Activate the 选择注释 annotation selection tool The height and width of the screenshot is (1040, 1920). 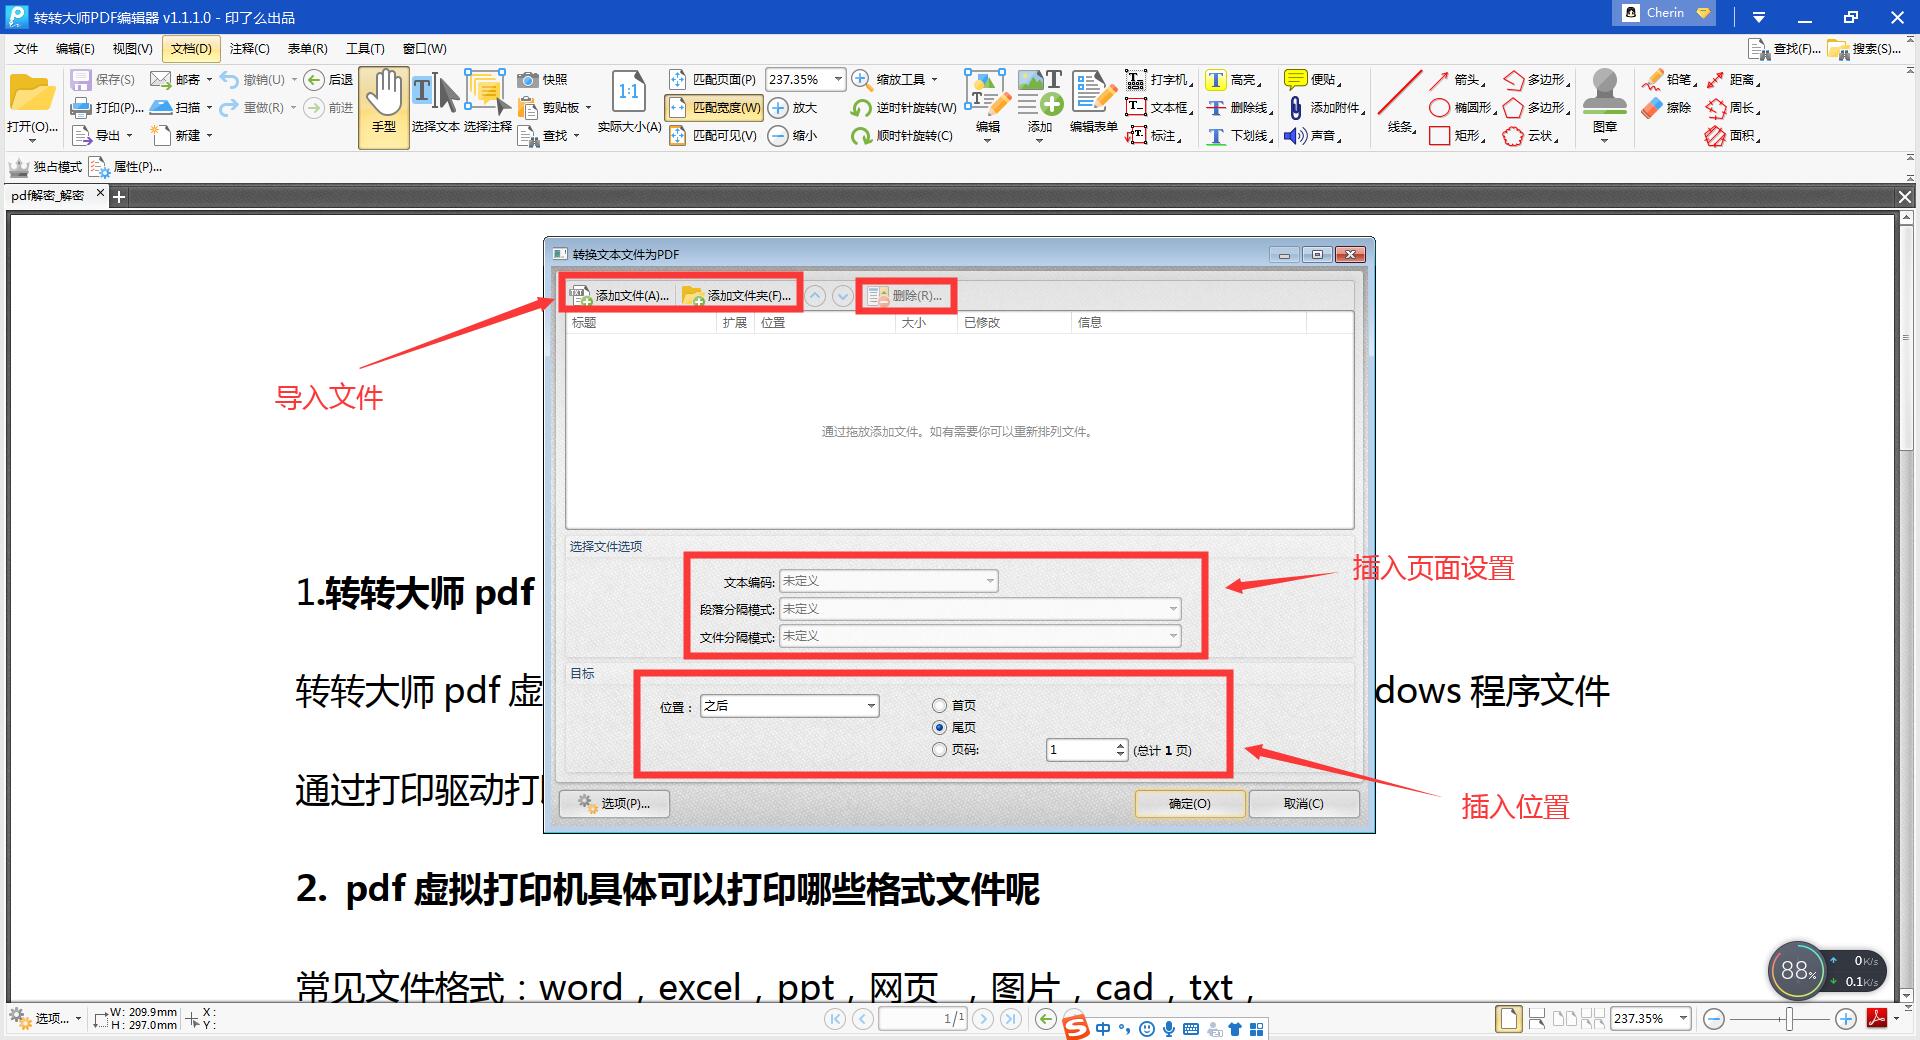[x=487, y=103]
